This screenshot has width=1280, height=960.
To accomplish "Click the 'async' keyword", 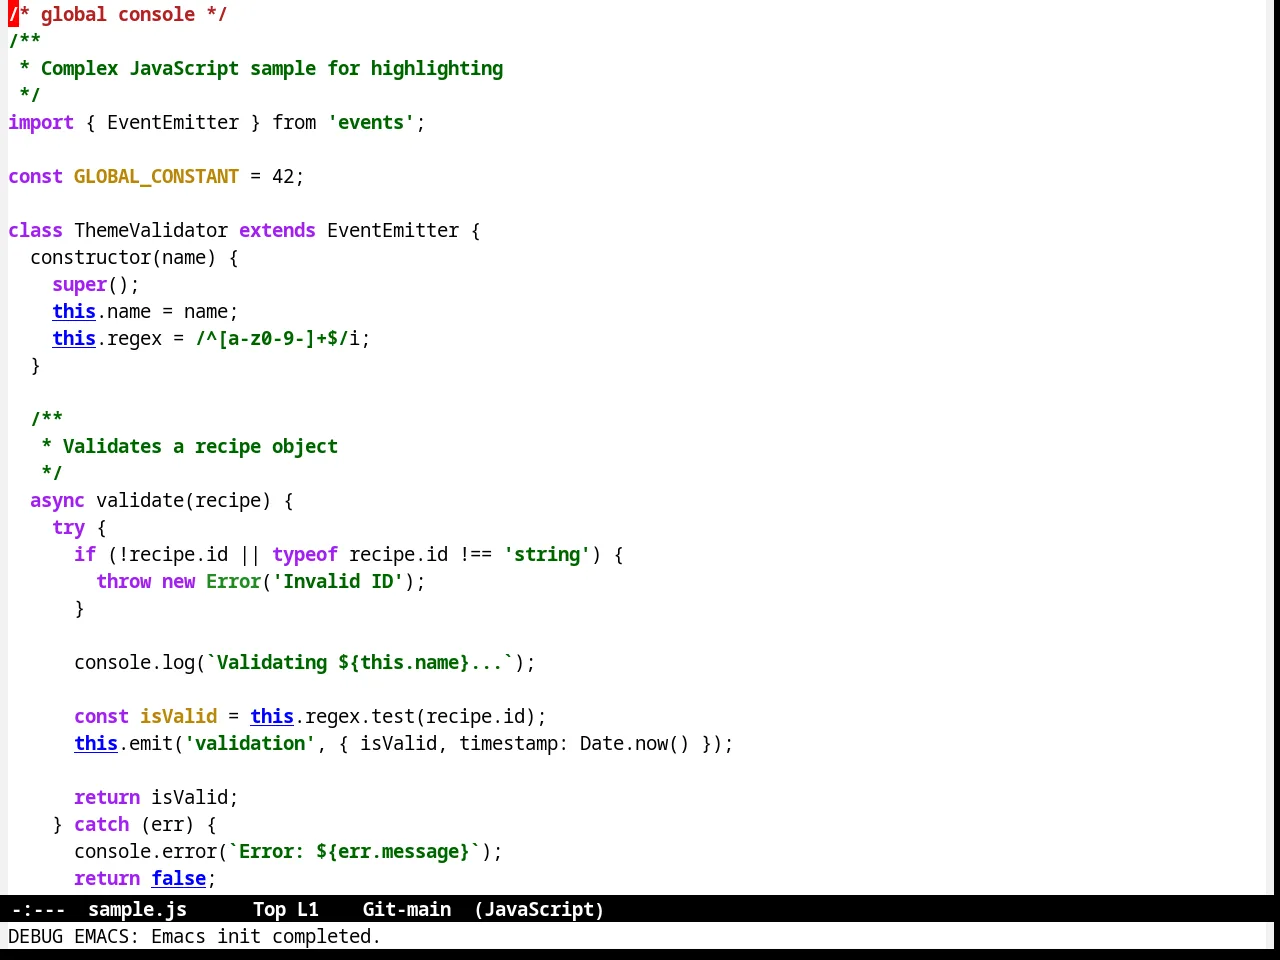I will [57, 500].
